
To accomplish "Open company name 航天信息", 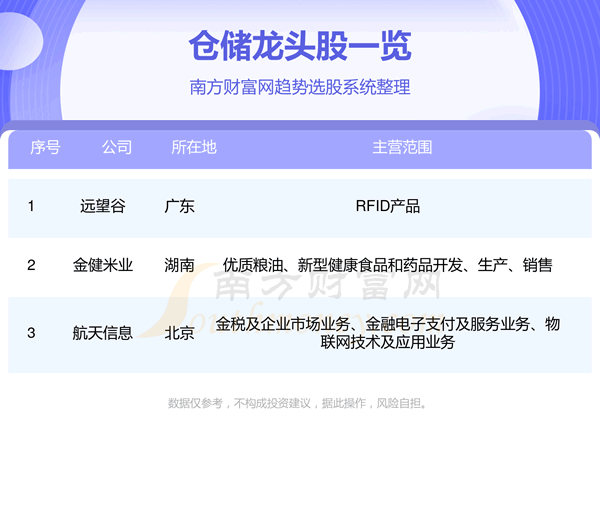I will pyautogui.click(x=103, y=333).
